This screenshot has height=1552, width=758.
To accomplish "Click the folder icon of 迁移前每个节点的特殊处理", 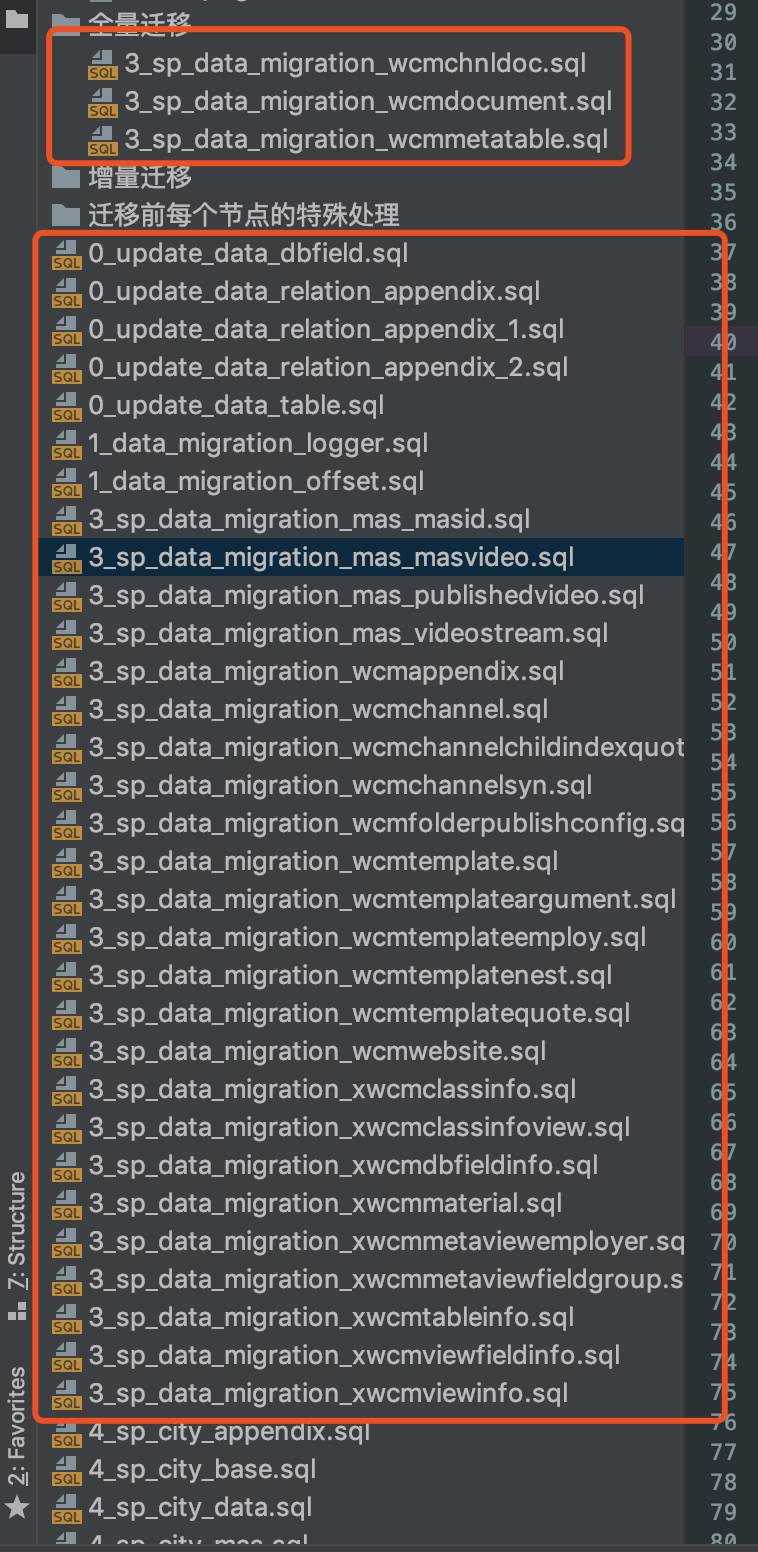I will [x=66, y=215].
